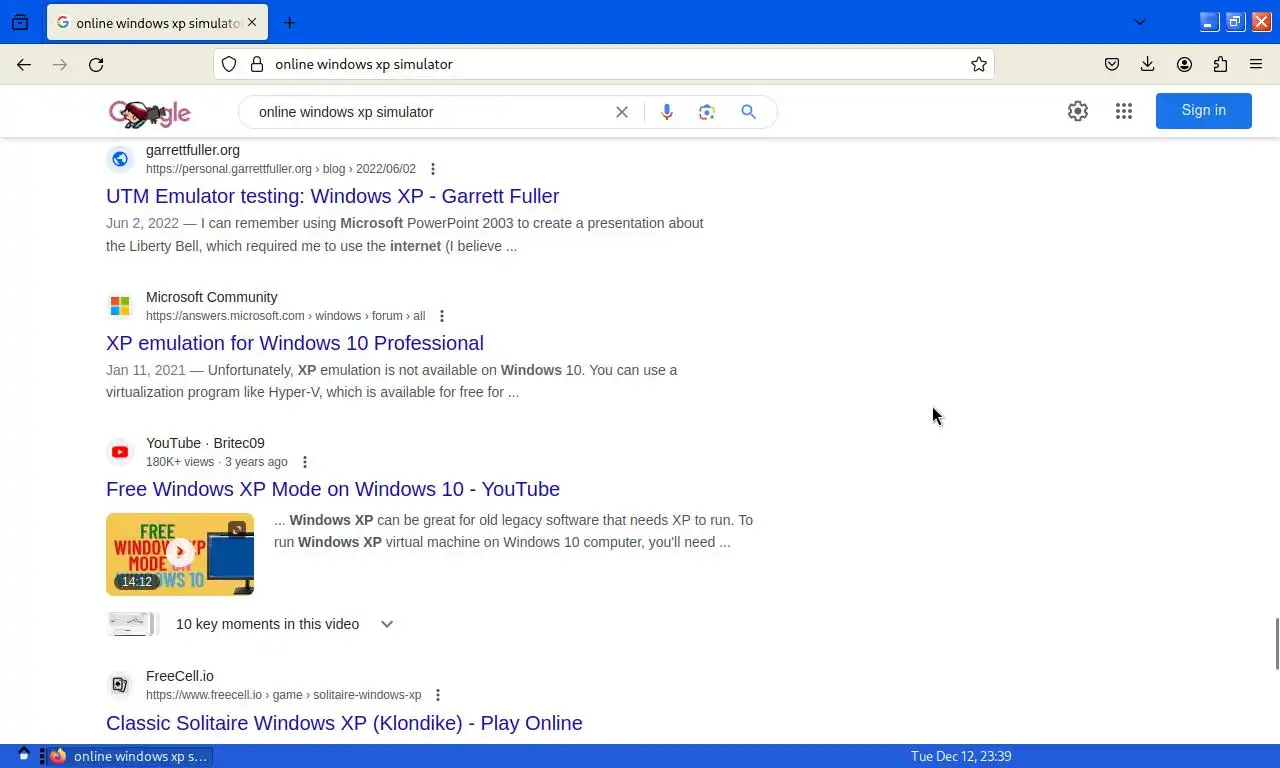The height and width of the screenshot is (768, 1280).
Task: Start voice search with microphone icon
Action: click(x=667, y=112)
